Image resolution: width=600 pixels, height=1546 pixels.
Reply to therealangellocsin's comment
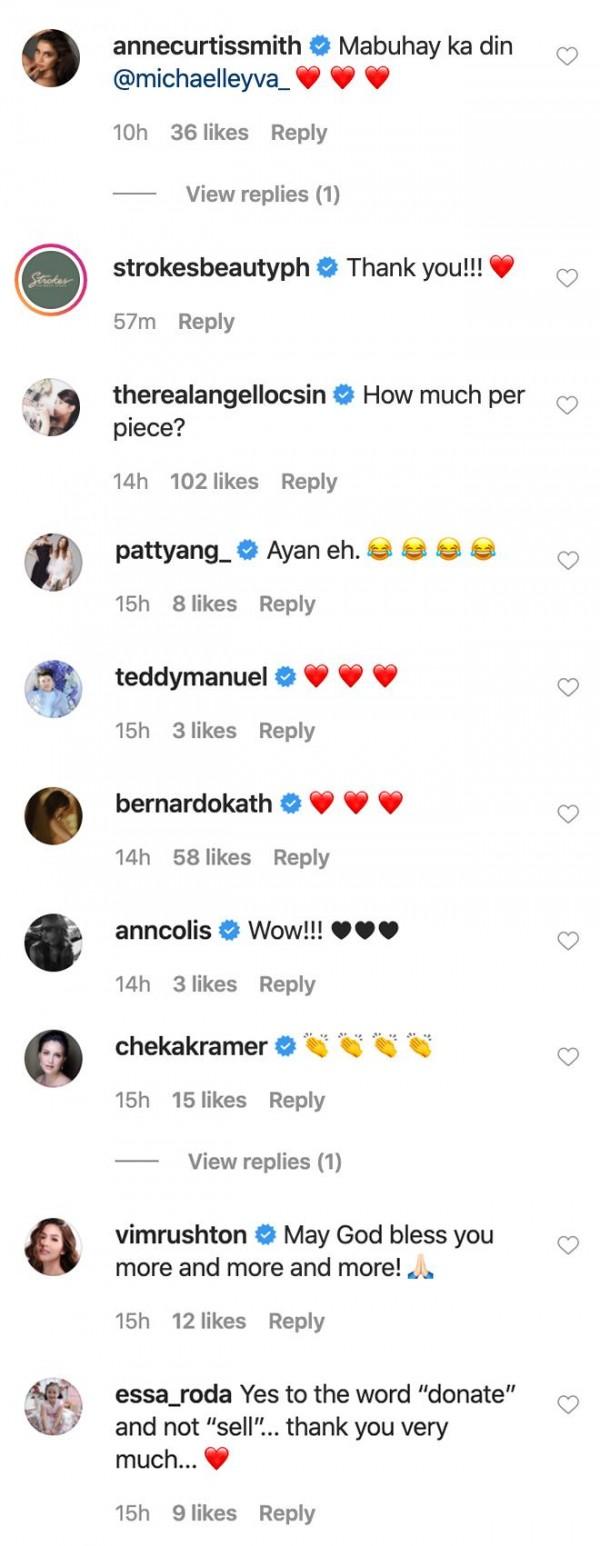pos(309,482)
